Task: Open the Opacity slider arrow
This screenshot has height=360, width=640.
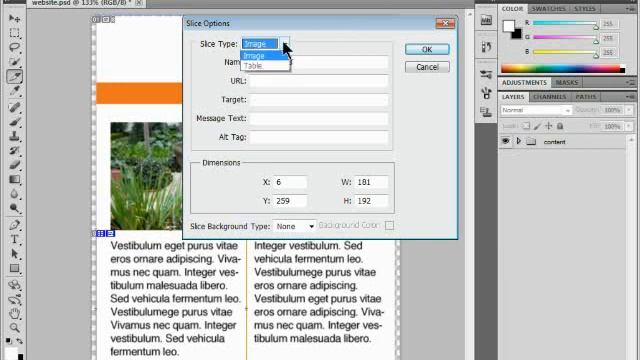Action: point(629,110)
